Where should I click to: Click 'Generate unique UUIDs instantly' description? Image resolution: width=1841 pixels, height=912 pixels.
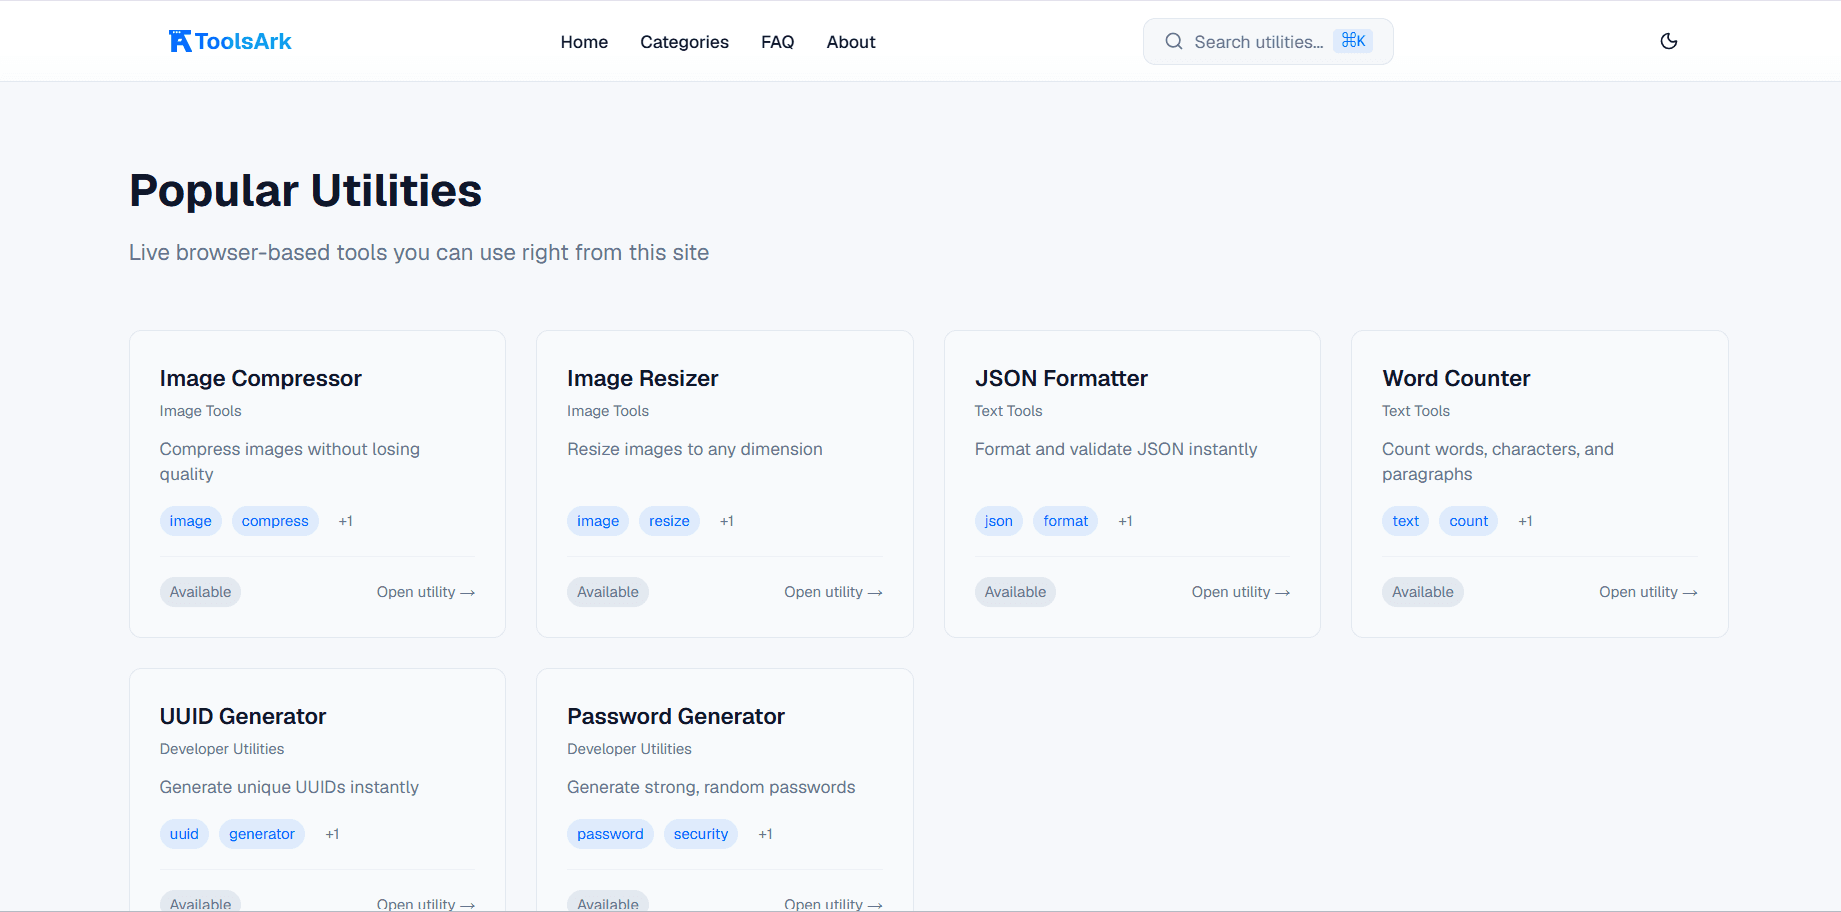[x=289, y=787]
